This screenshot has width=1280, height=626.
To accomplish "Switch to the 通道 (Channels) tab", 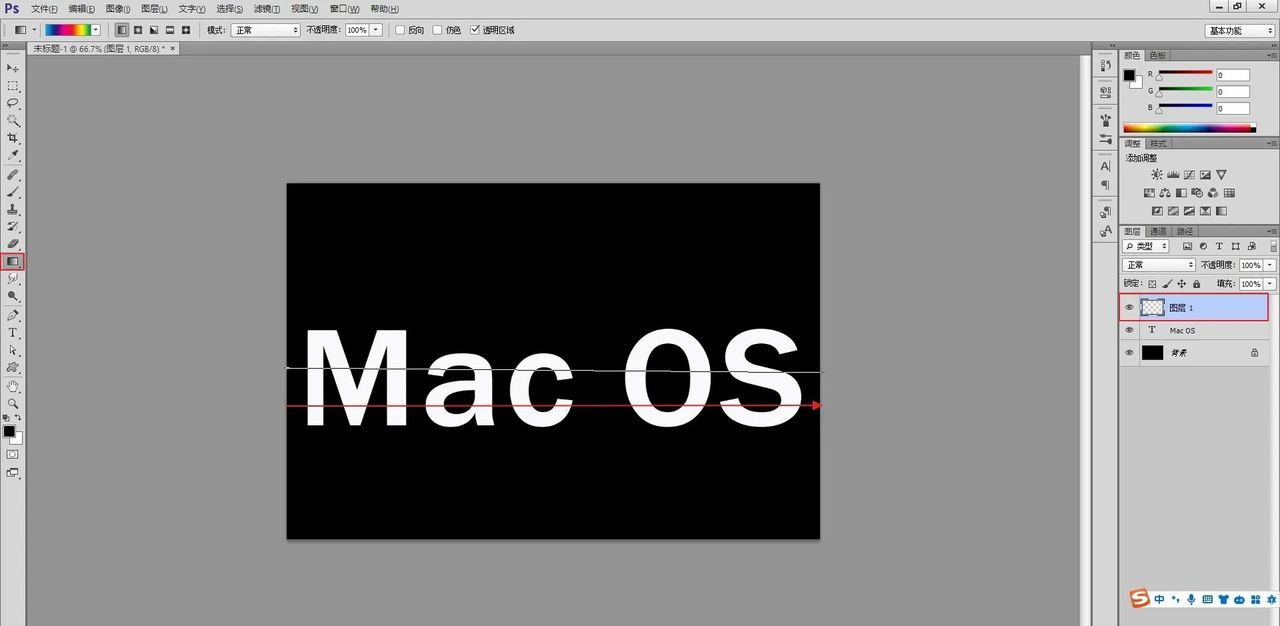I will click(x=1157, y=231).
